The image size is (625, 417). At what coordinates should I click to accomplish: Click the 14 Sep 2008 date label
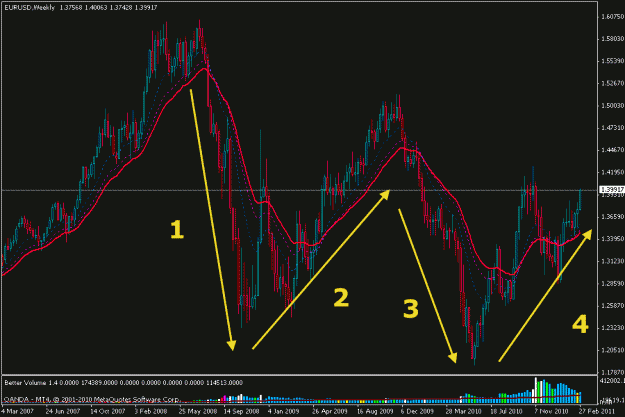pyautogui.click(x=241, y=411)
